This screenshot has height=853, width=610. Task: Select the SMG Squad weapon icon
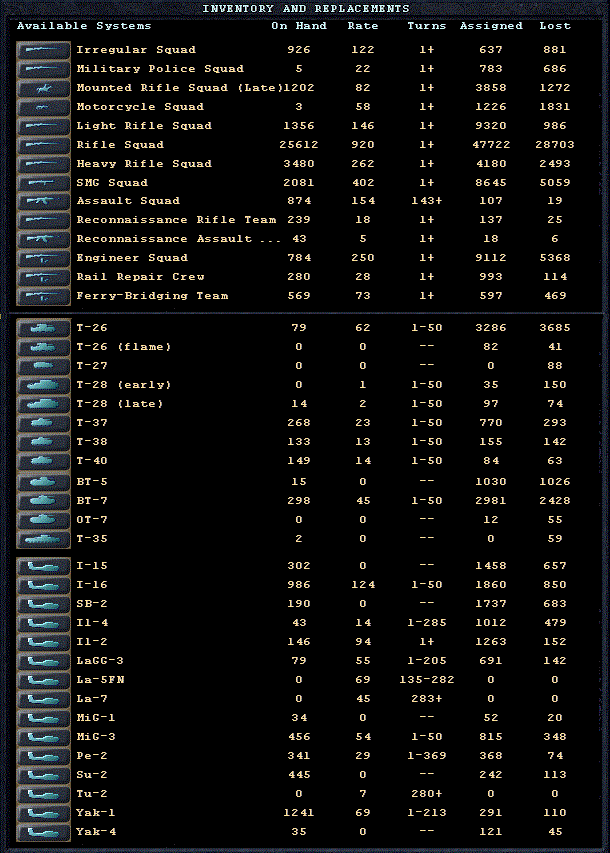point(44,183)
